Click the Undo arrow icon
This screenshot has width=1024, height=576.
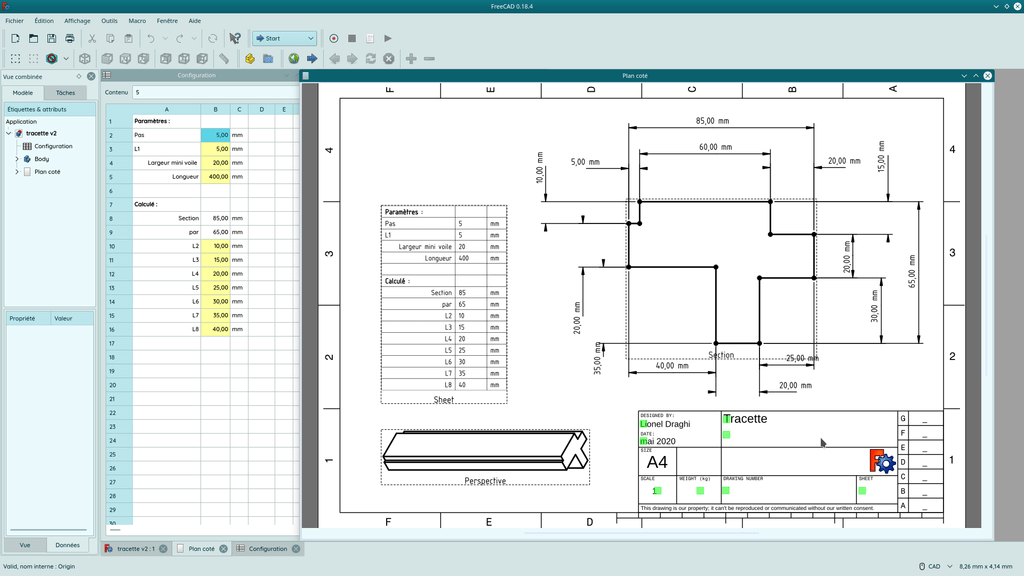(151, 39)
